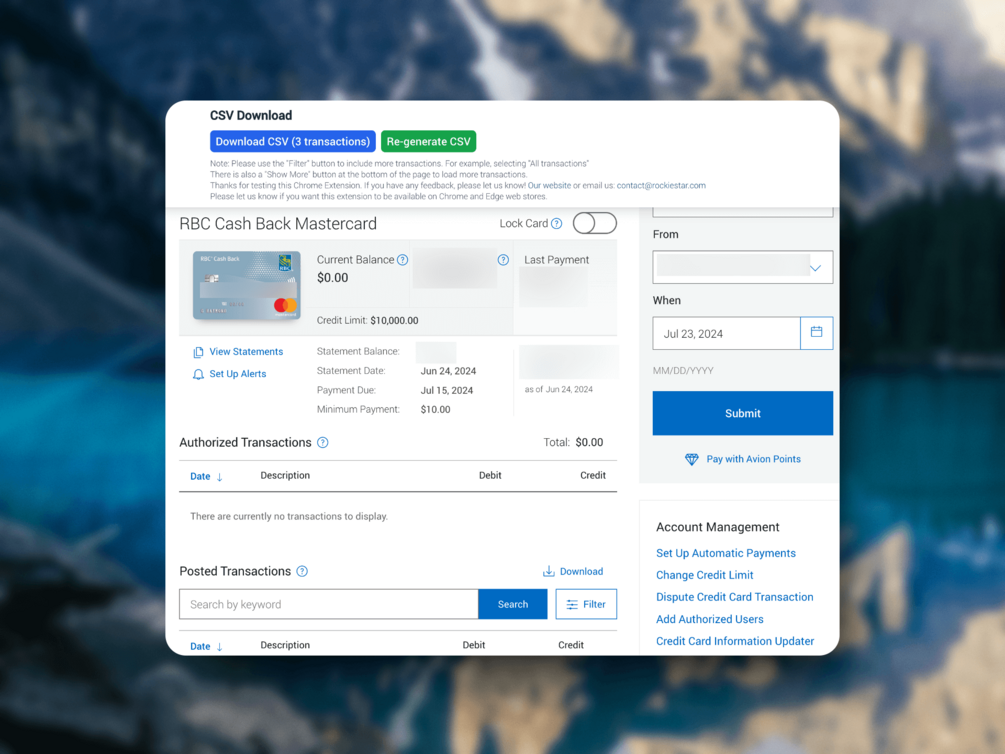1005x754 pixels.
Task: Open Set Up Automatic Payments link
Action: tap(726, 553)
